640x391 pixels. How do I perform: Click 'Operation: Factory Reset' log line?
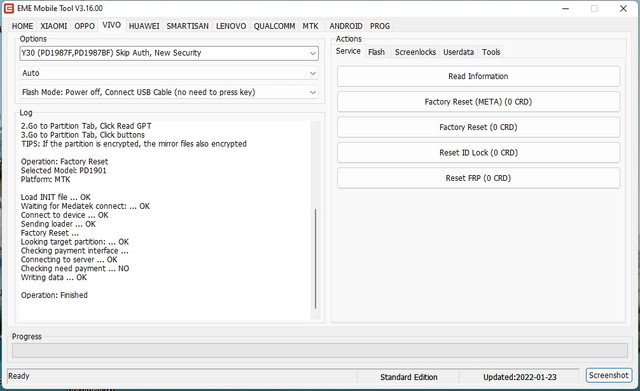tap(64, 162)
